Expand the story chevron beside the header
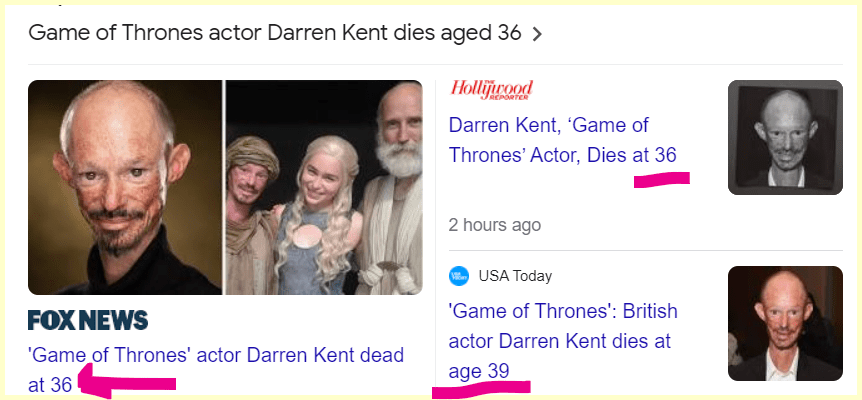This screenshot has width=862, height=400. coord(538,34)
